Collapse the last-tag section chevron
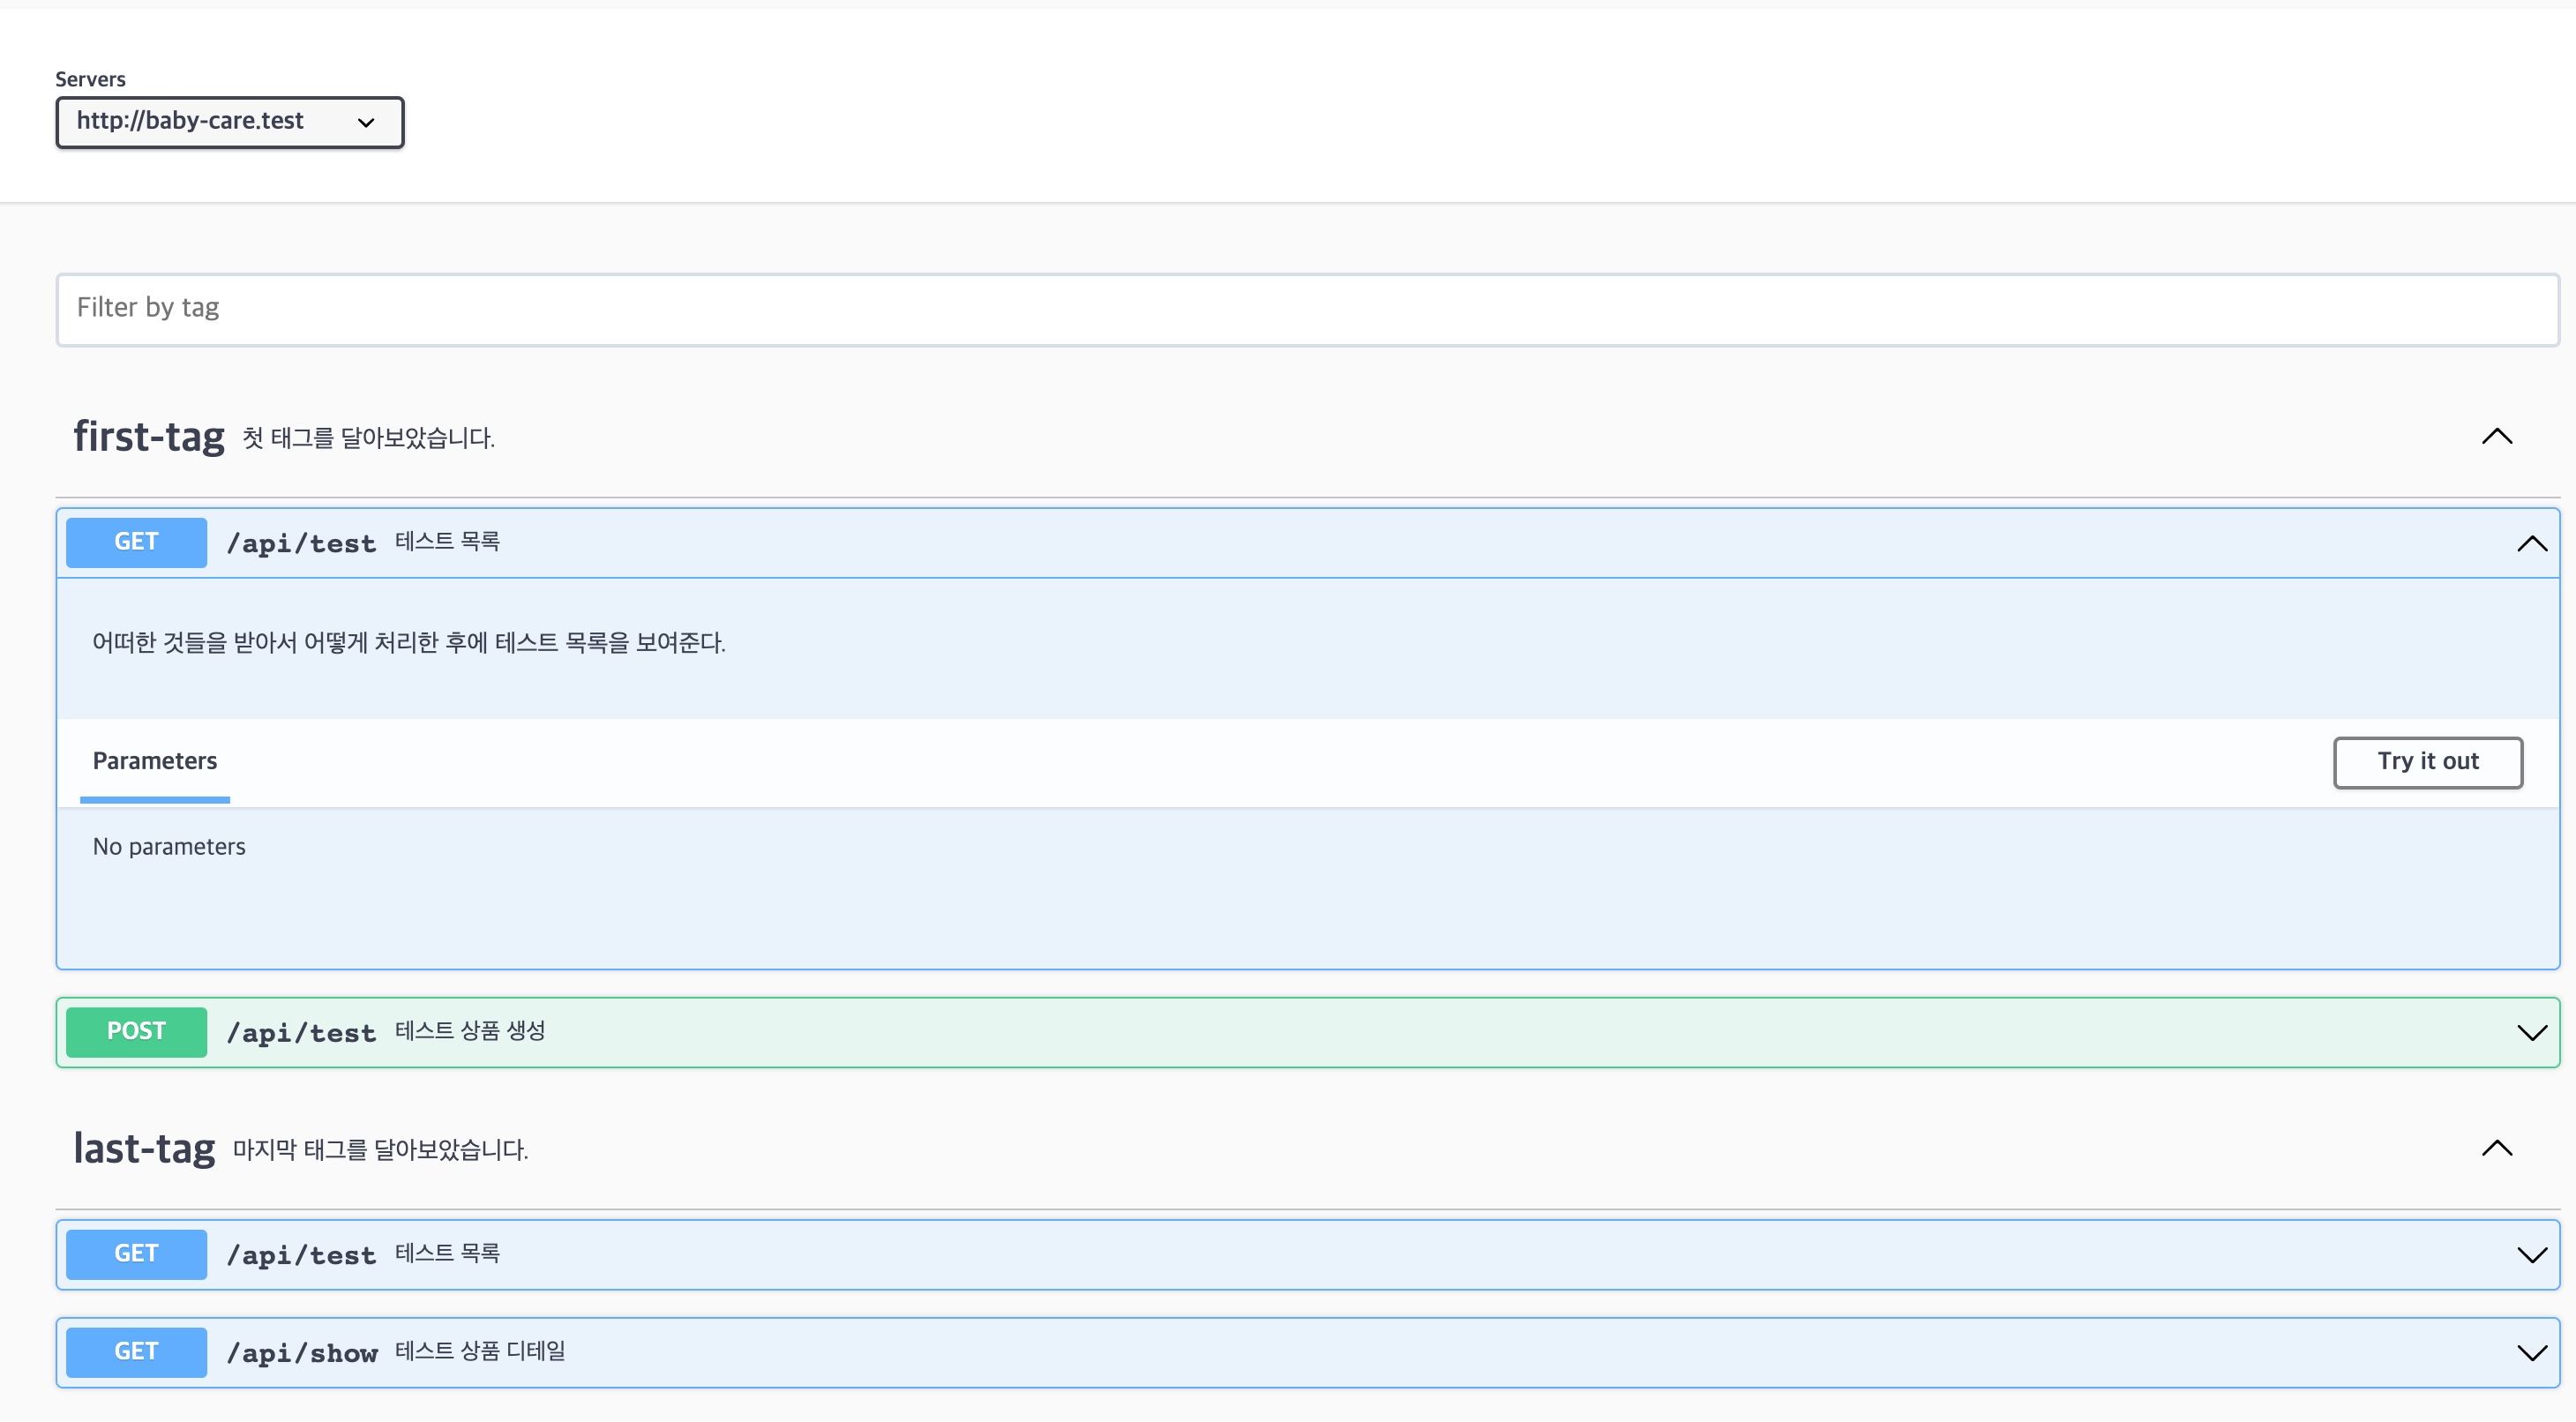 tap(2496, 1148)
